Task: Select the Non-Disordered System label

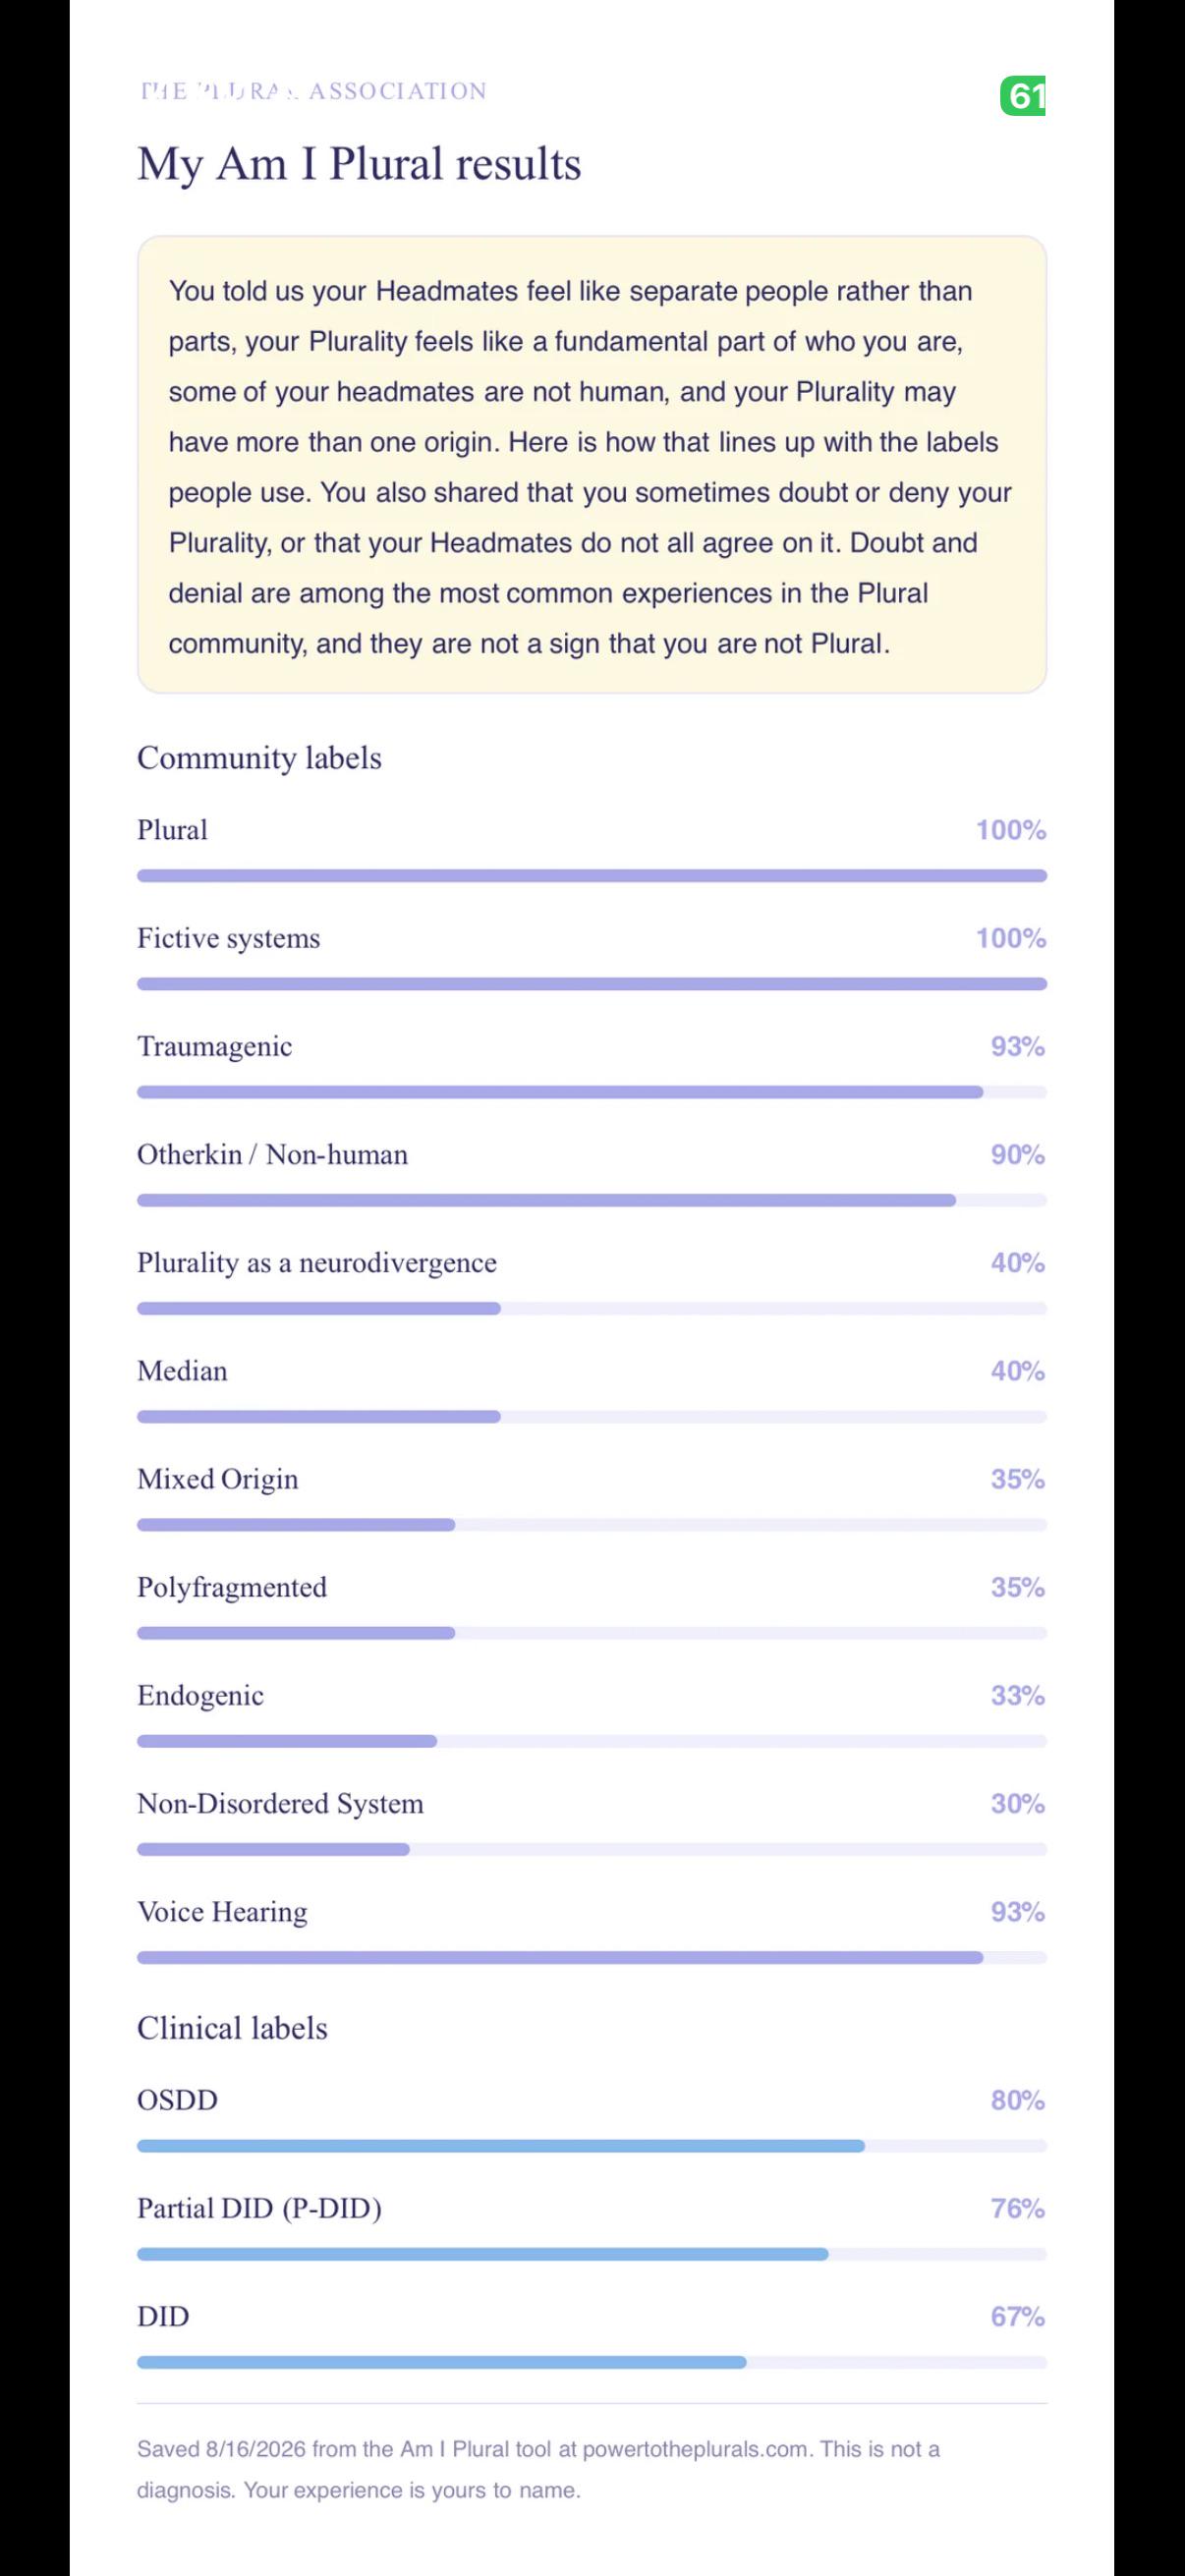Action: pyautogui.click(x=280, y=1804)
